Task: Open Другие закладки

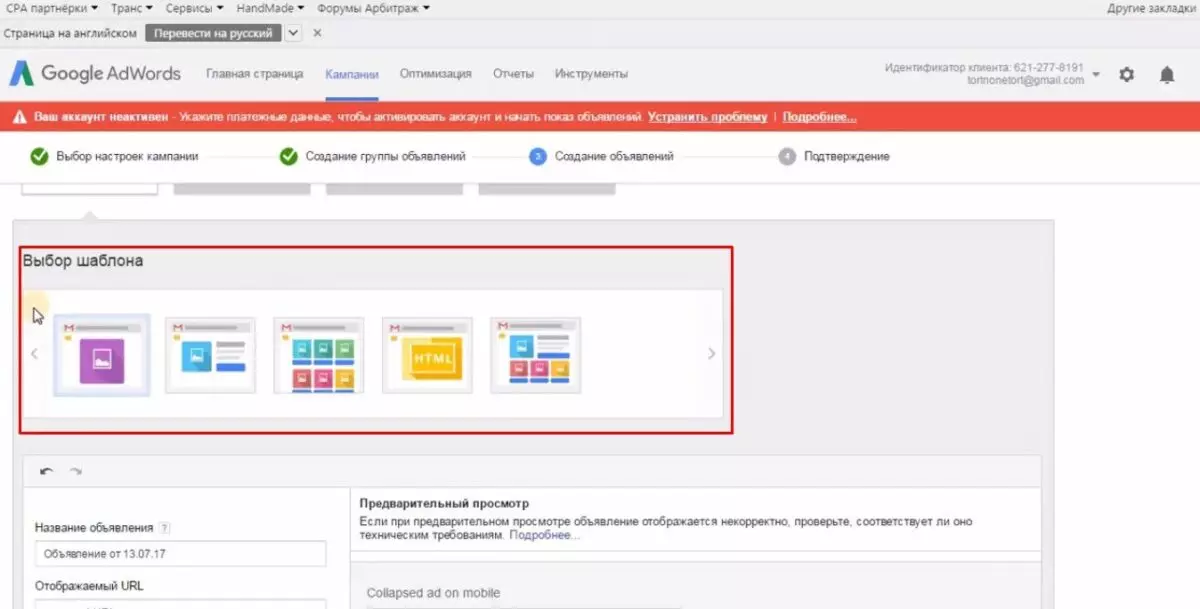Action: (1151, 8)
